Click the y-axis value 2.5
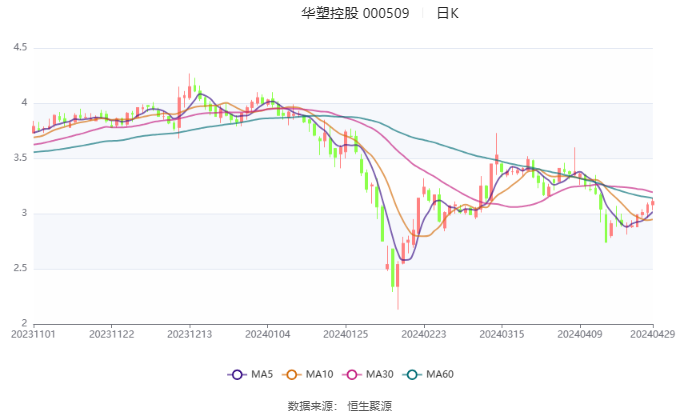Viewport: 680px width, 413px height. 20,269
